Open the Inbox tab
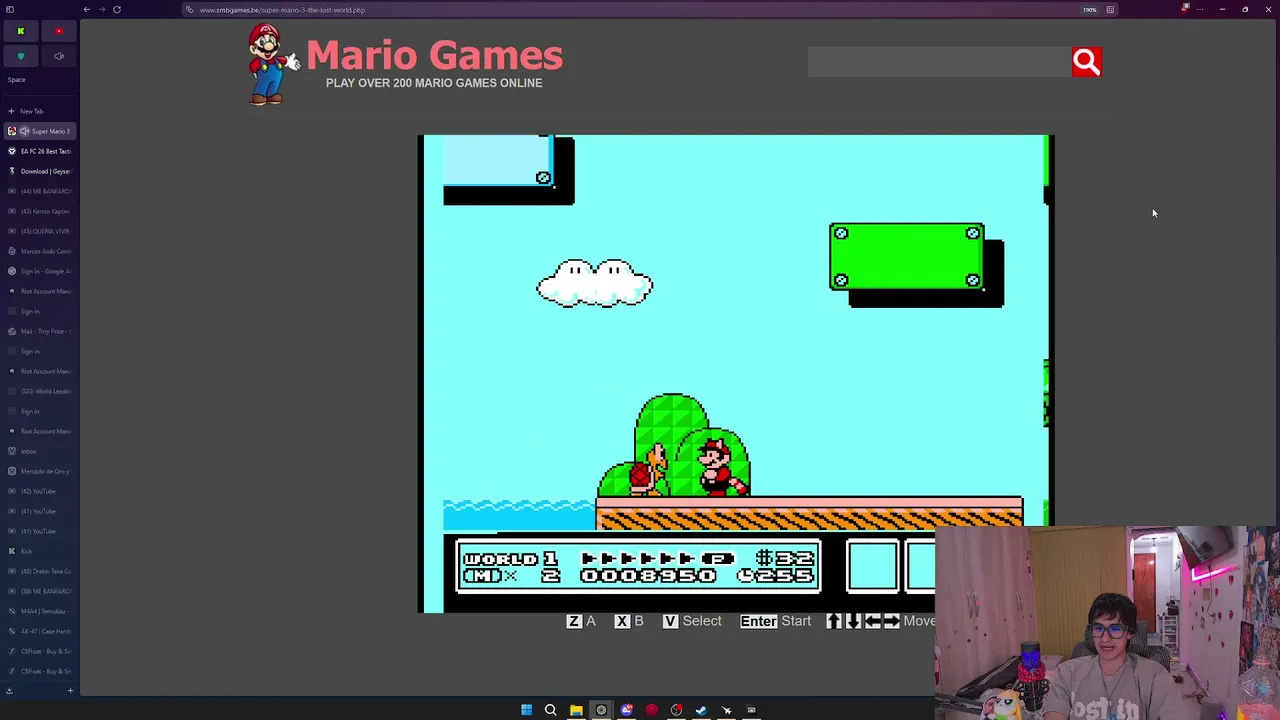 40,451
